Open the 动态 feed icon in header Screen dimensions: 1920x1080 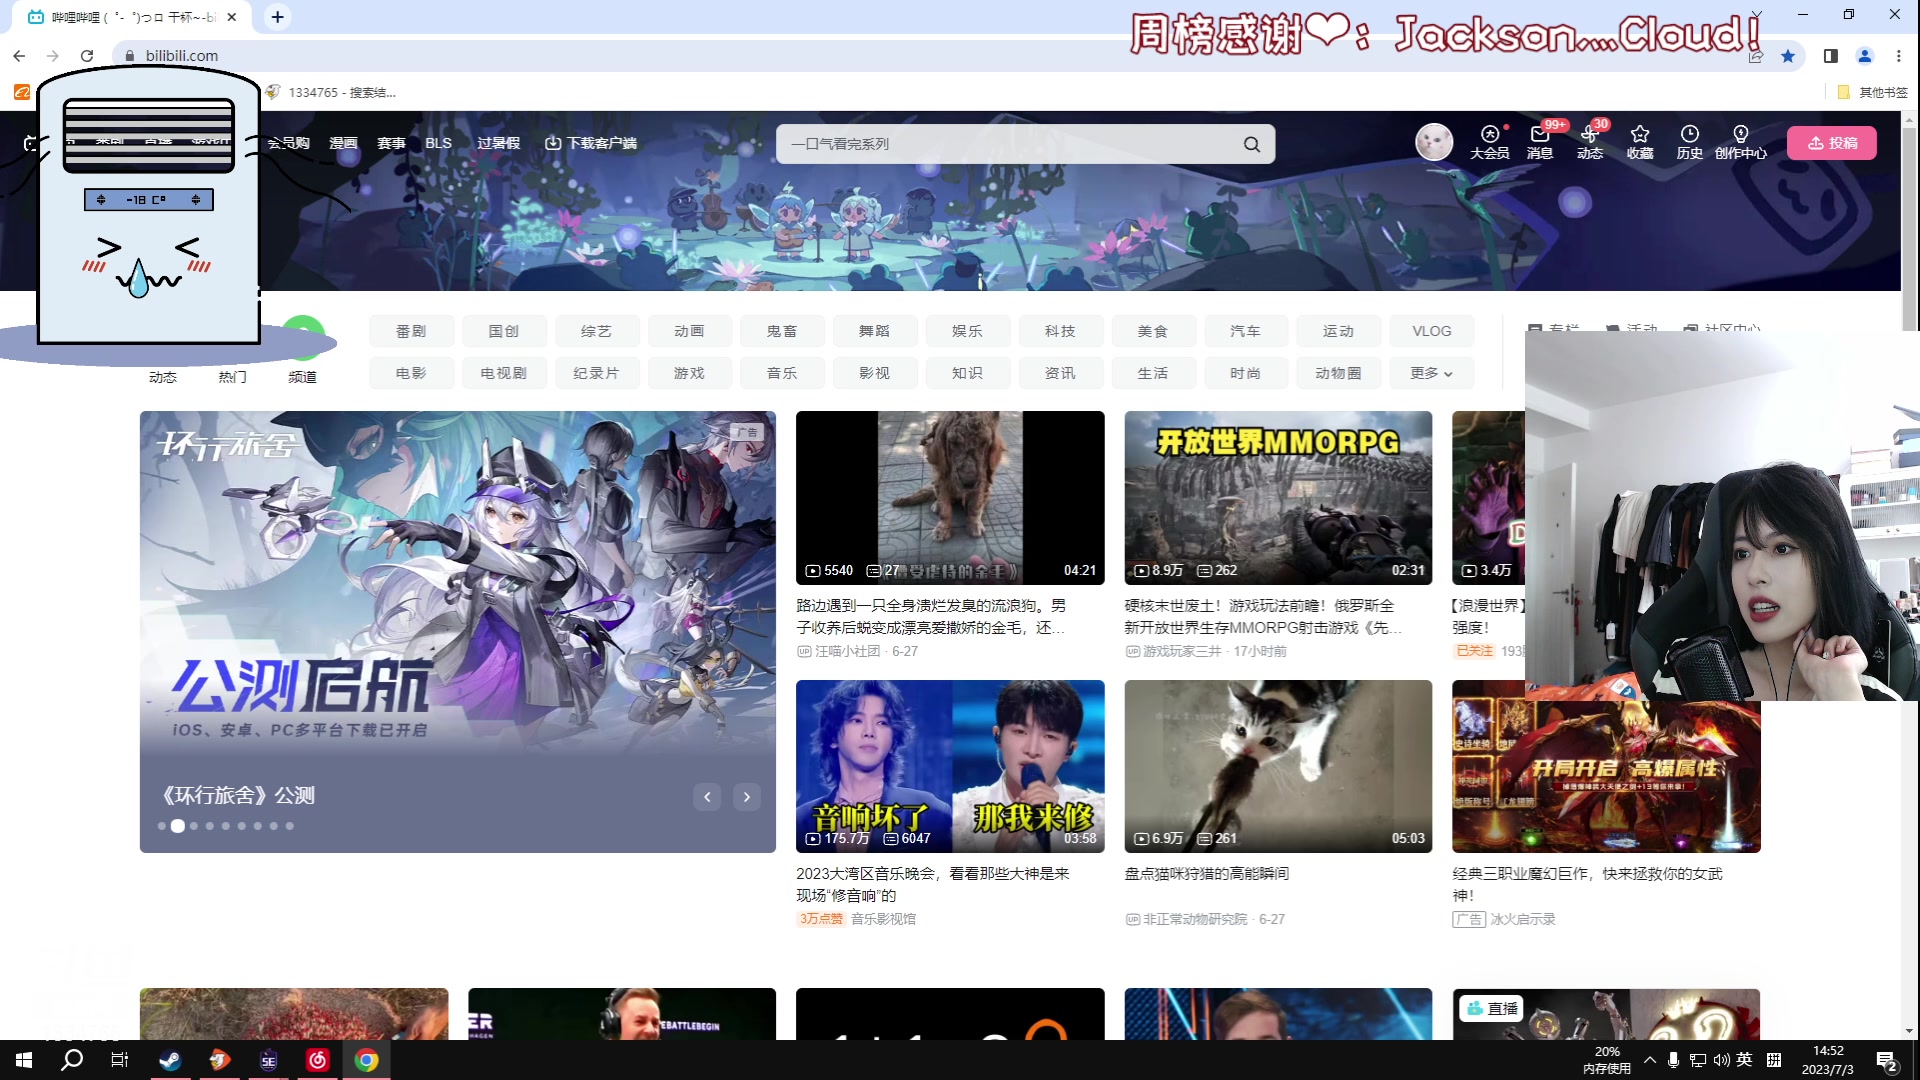tap(1590, 142)
